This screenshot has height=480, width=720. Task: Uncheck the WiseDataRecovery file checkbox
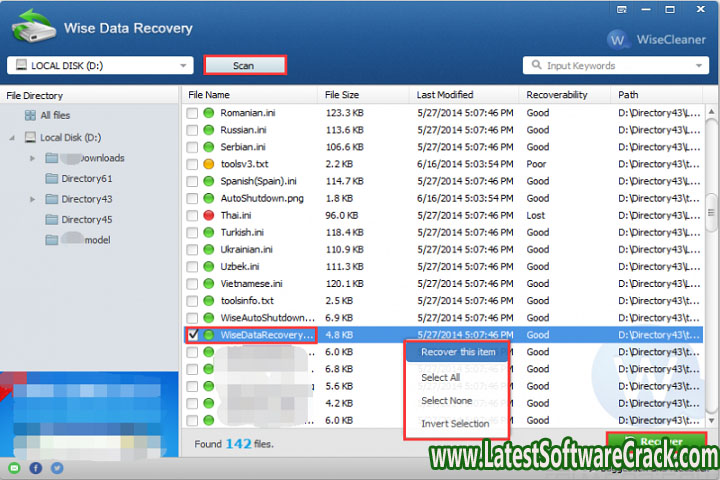click(192, 335)
